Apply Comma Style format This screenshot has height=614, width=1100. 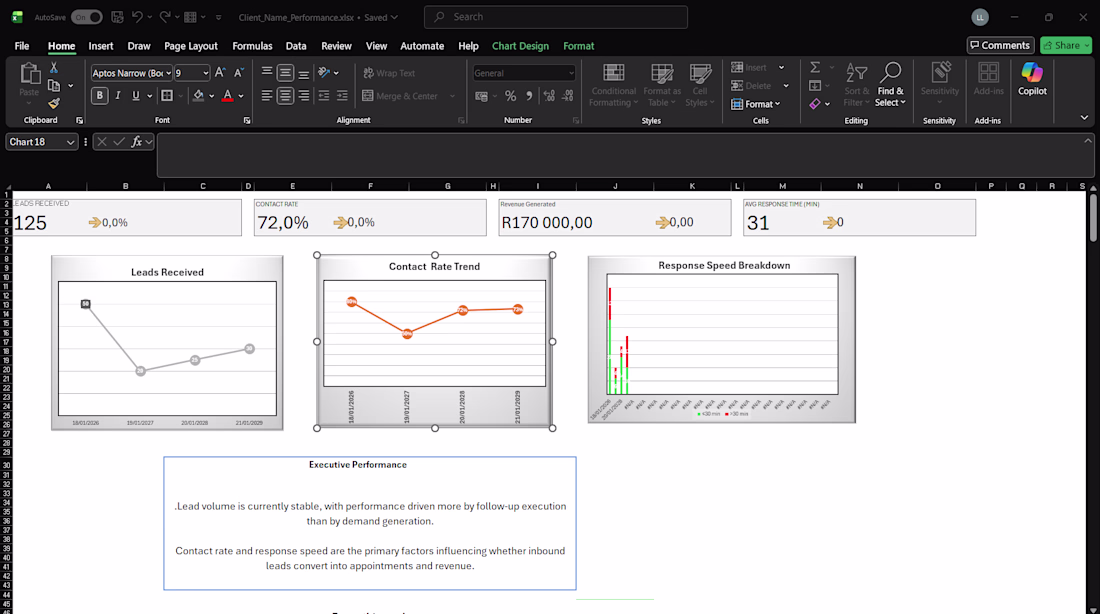(529, 96)
